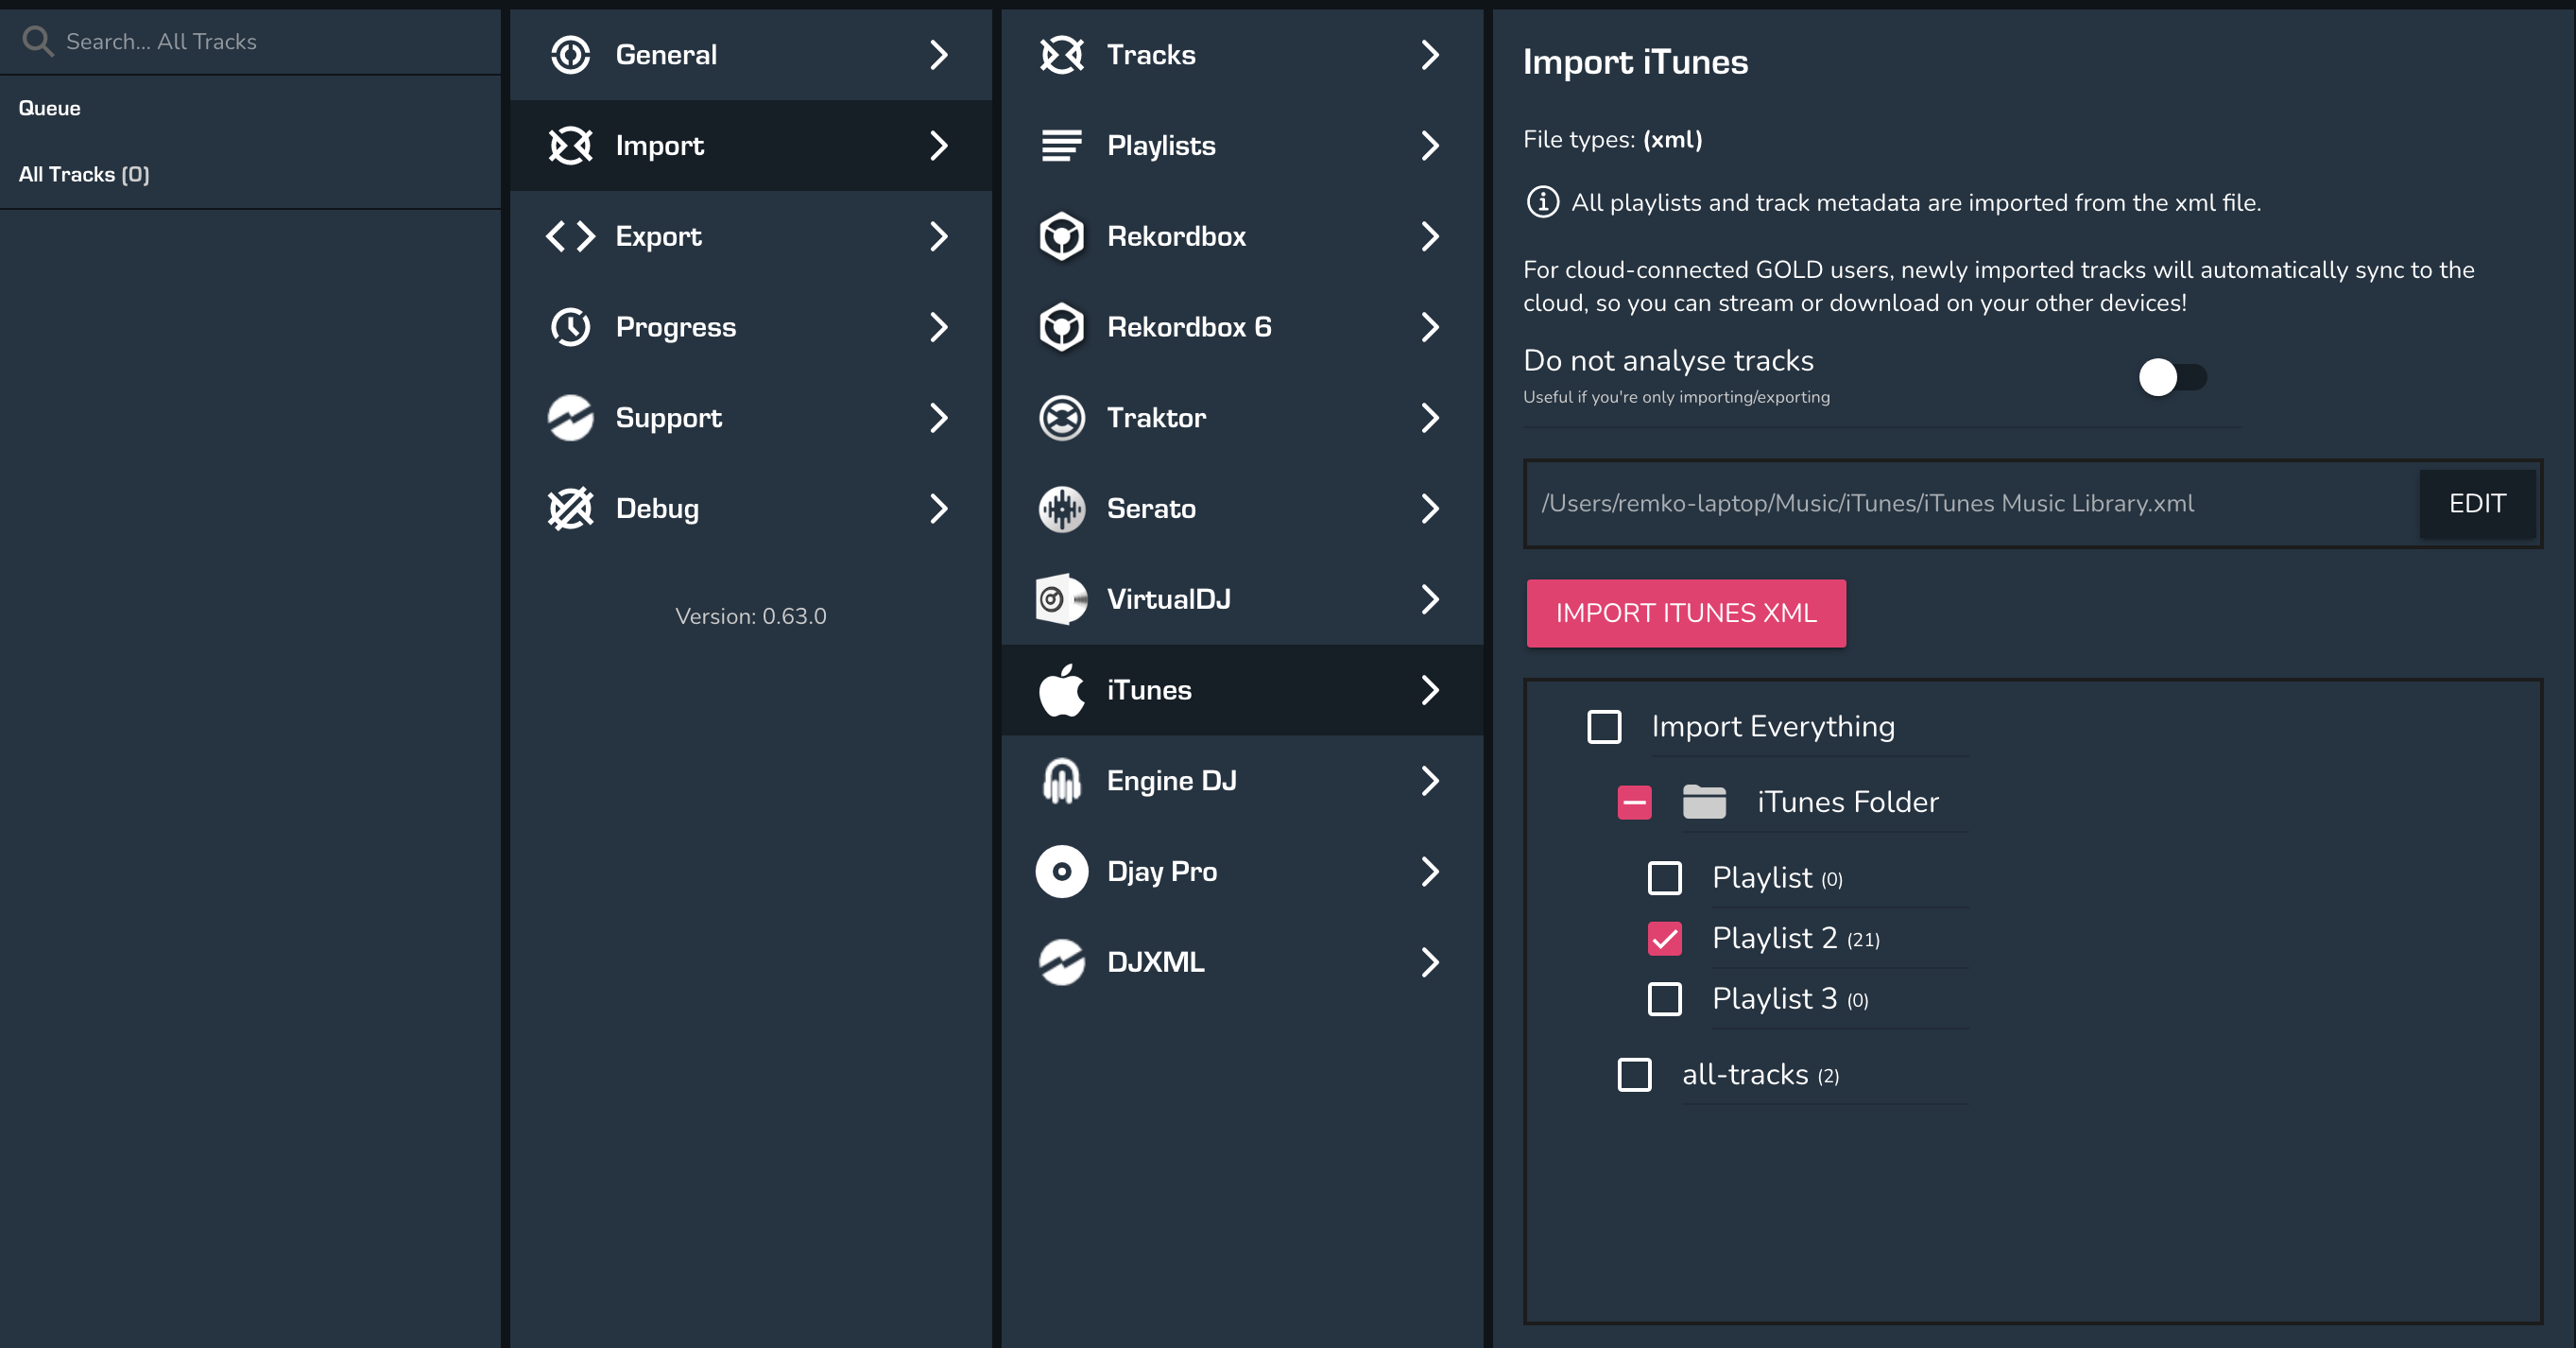This screenshot has height=1348, width=2576.
Task: Check the Playlist (0) checkbox
Action: pos(1665,878)
